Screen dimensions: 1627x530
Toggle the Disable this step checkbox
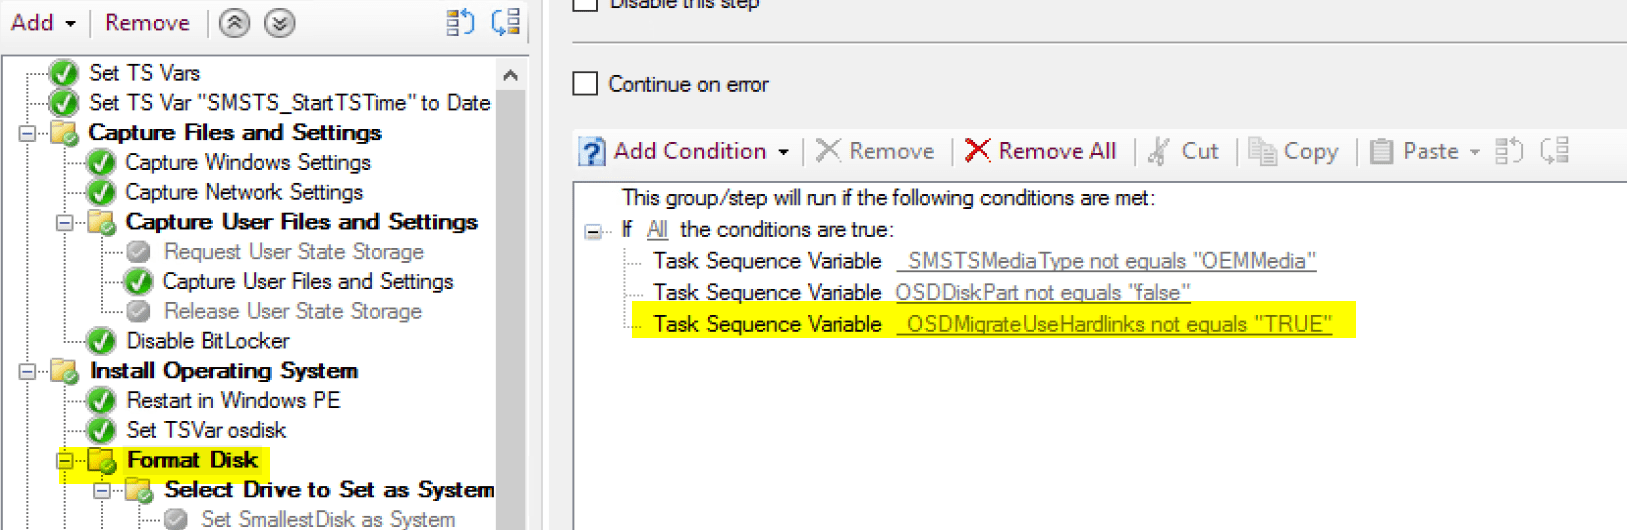pyautogui.click(x=585, y=4)
